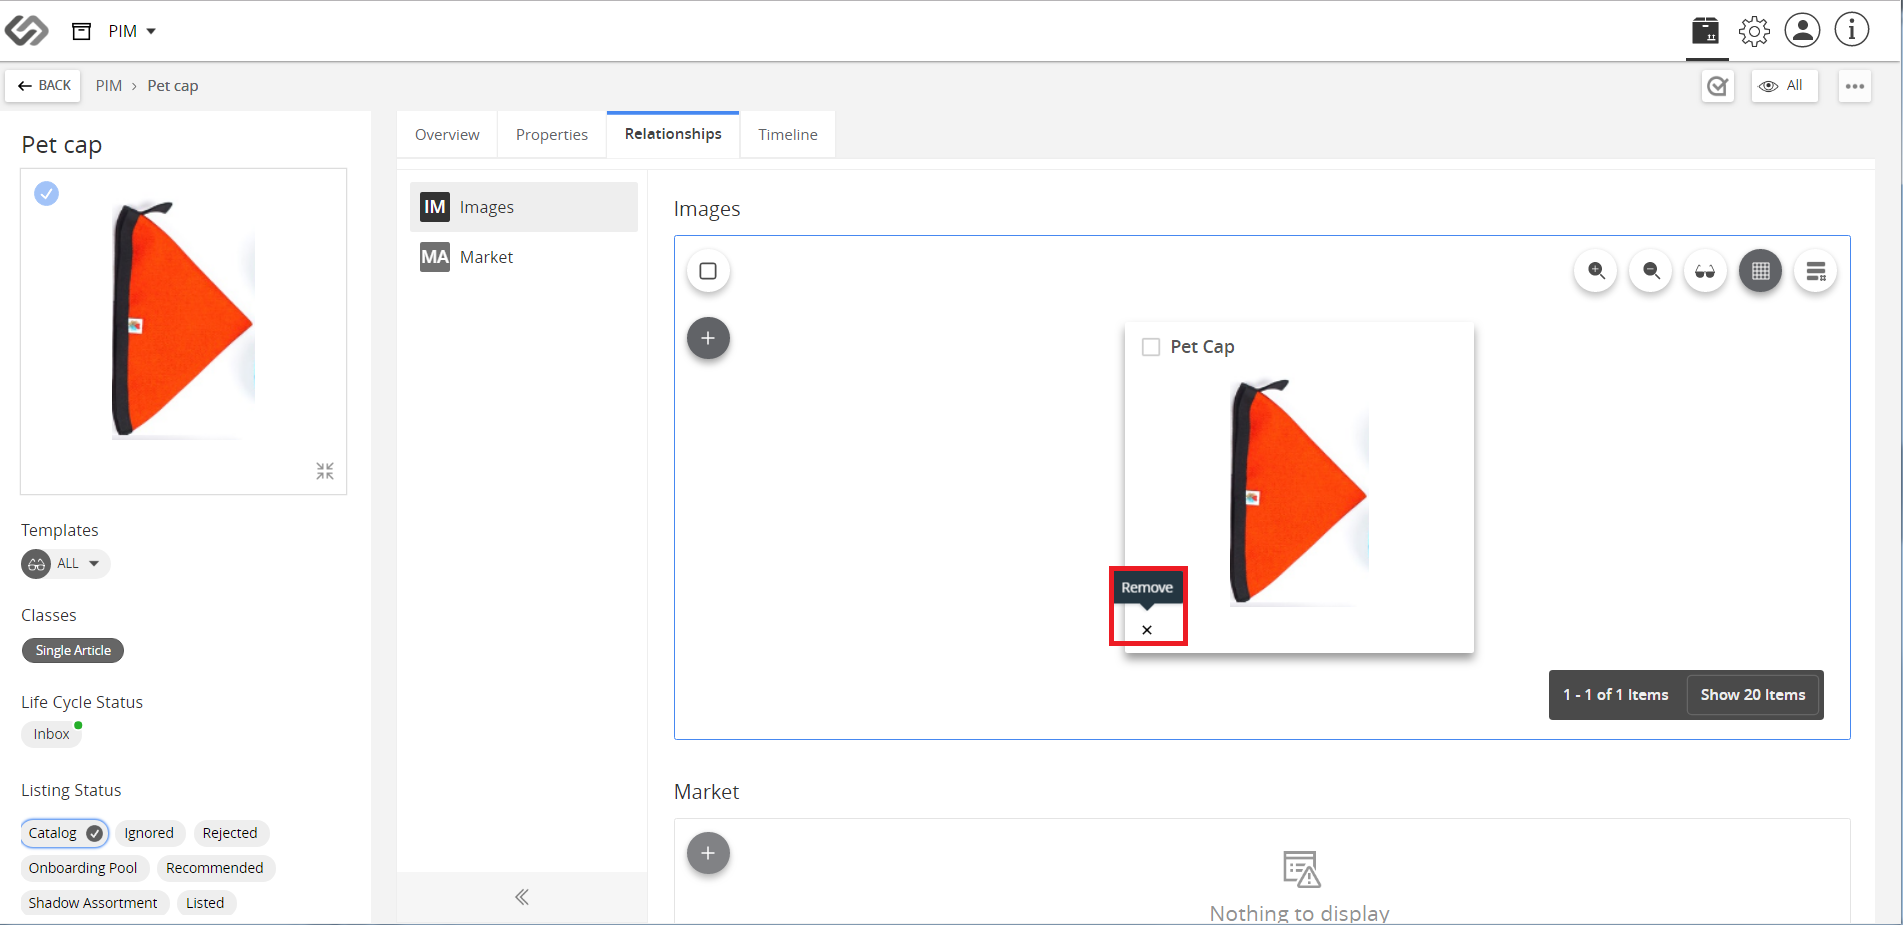
Task: Expand the Templates ALL dropdown
Action: pyautogui.click(x=66, y=564)
